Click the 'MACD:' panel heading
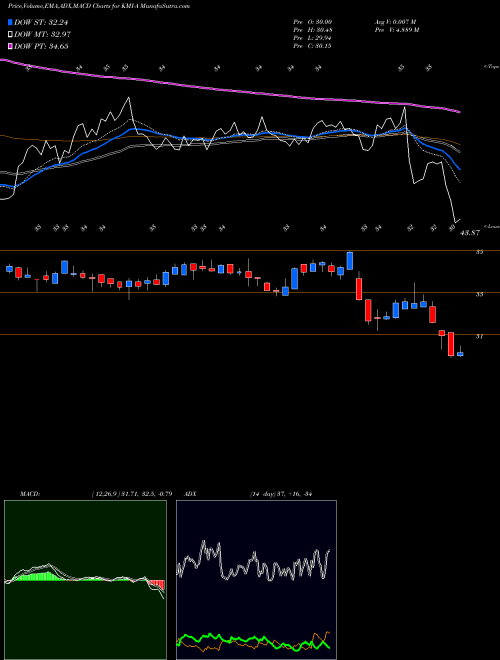The image size is (500, 660). pyautogui.click(x=30, y=494)
